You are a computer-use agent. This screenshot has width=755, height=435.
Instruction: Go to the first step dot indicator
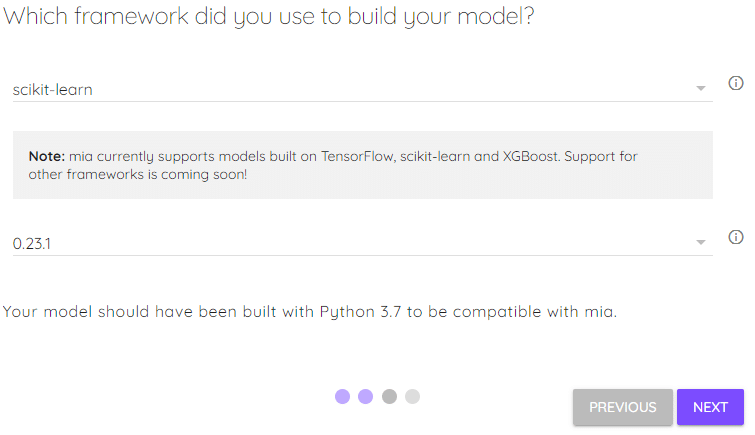pos(342,396)
